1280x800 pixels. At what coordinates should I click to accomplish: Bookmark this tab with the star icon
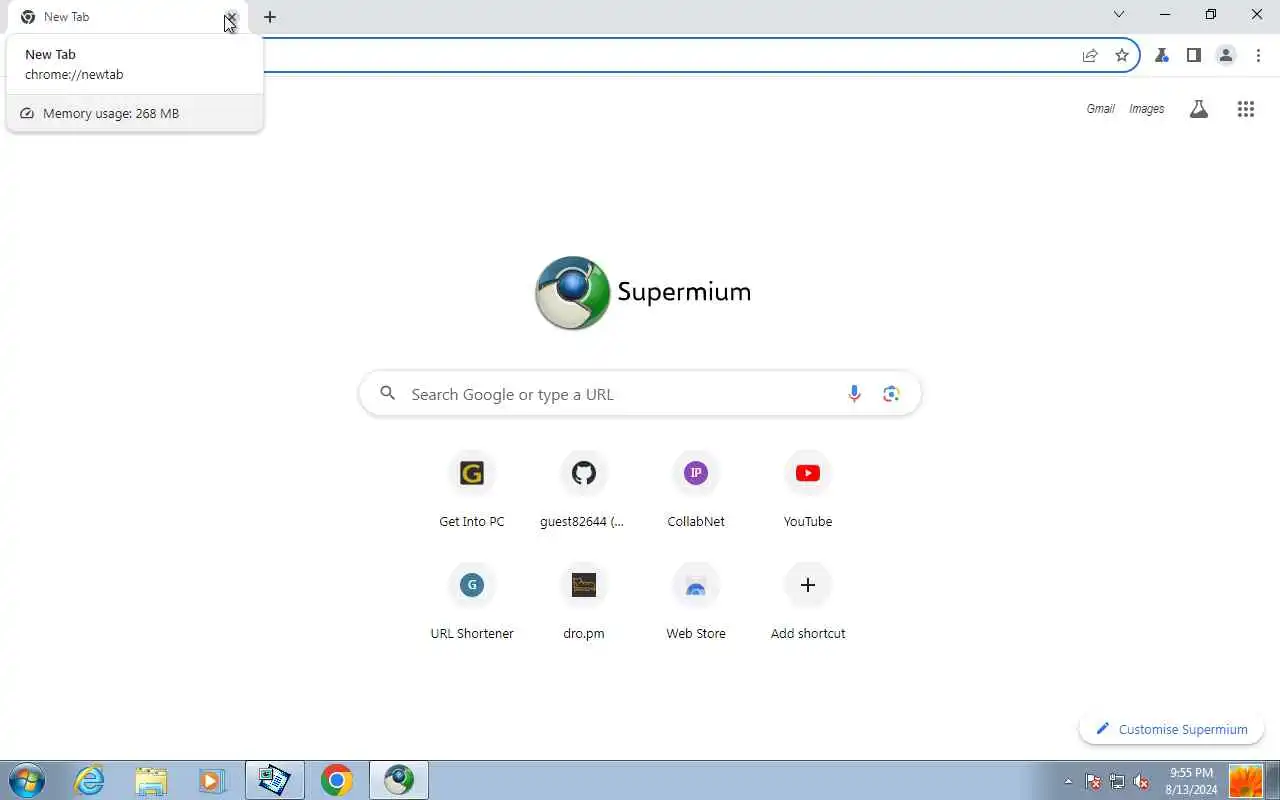tap(1122, 55)
